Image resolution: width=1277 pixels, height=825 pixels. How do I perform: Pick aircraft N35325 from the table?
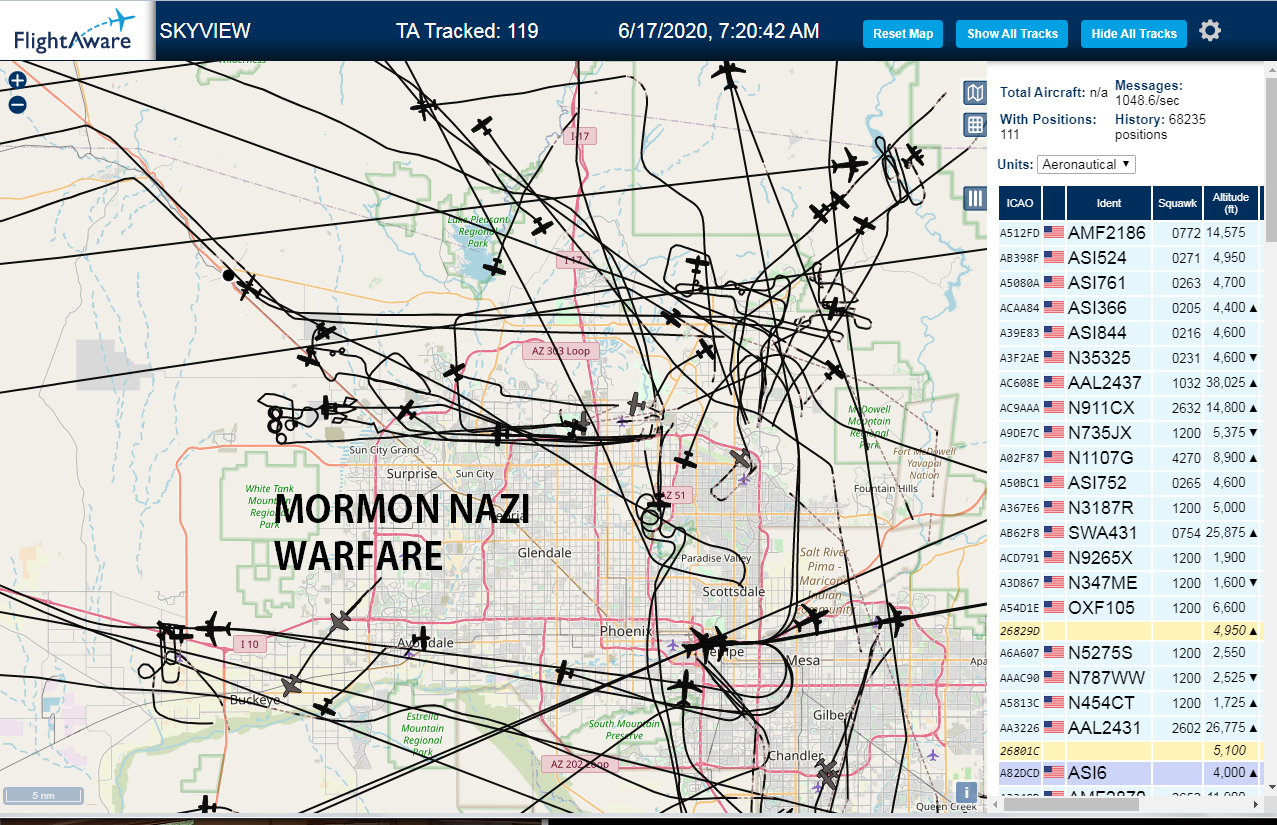coord(1129,358)
